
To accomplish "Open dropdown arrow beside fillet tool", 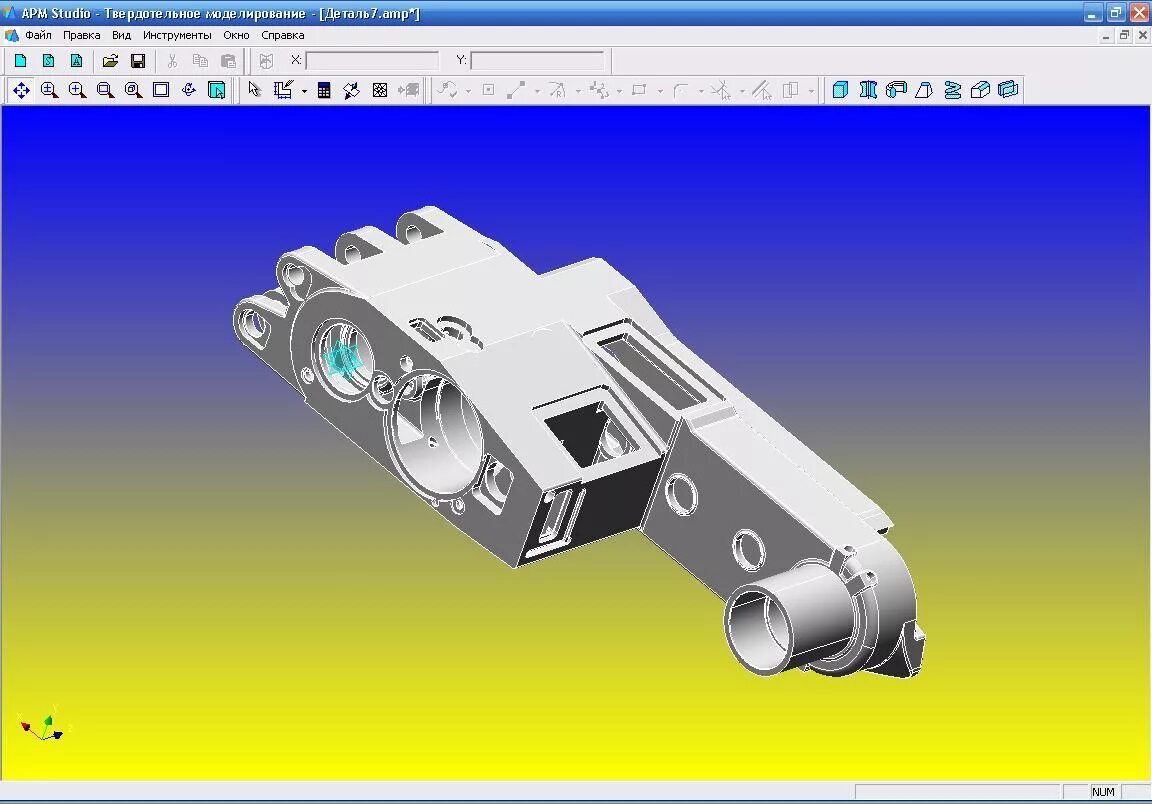I will click(701, 91).
